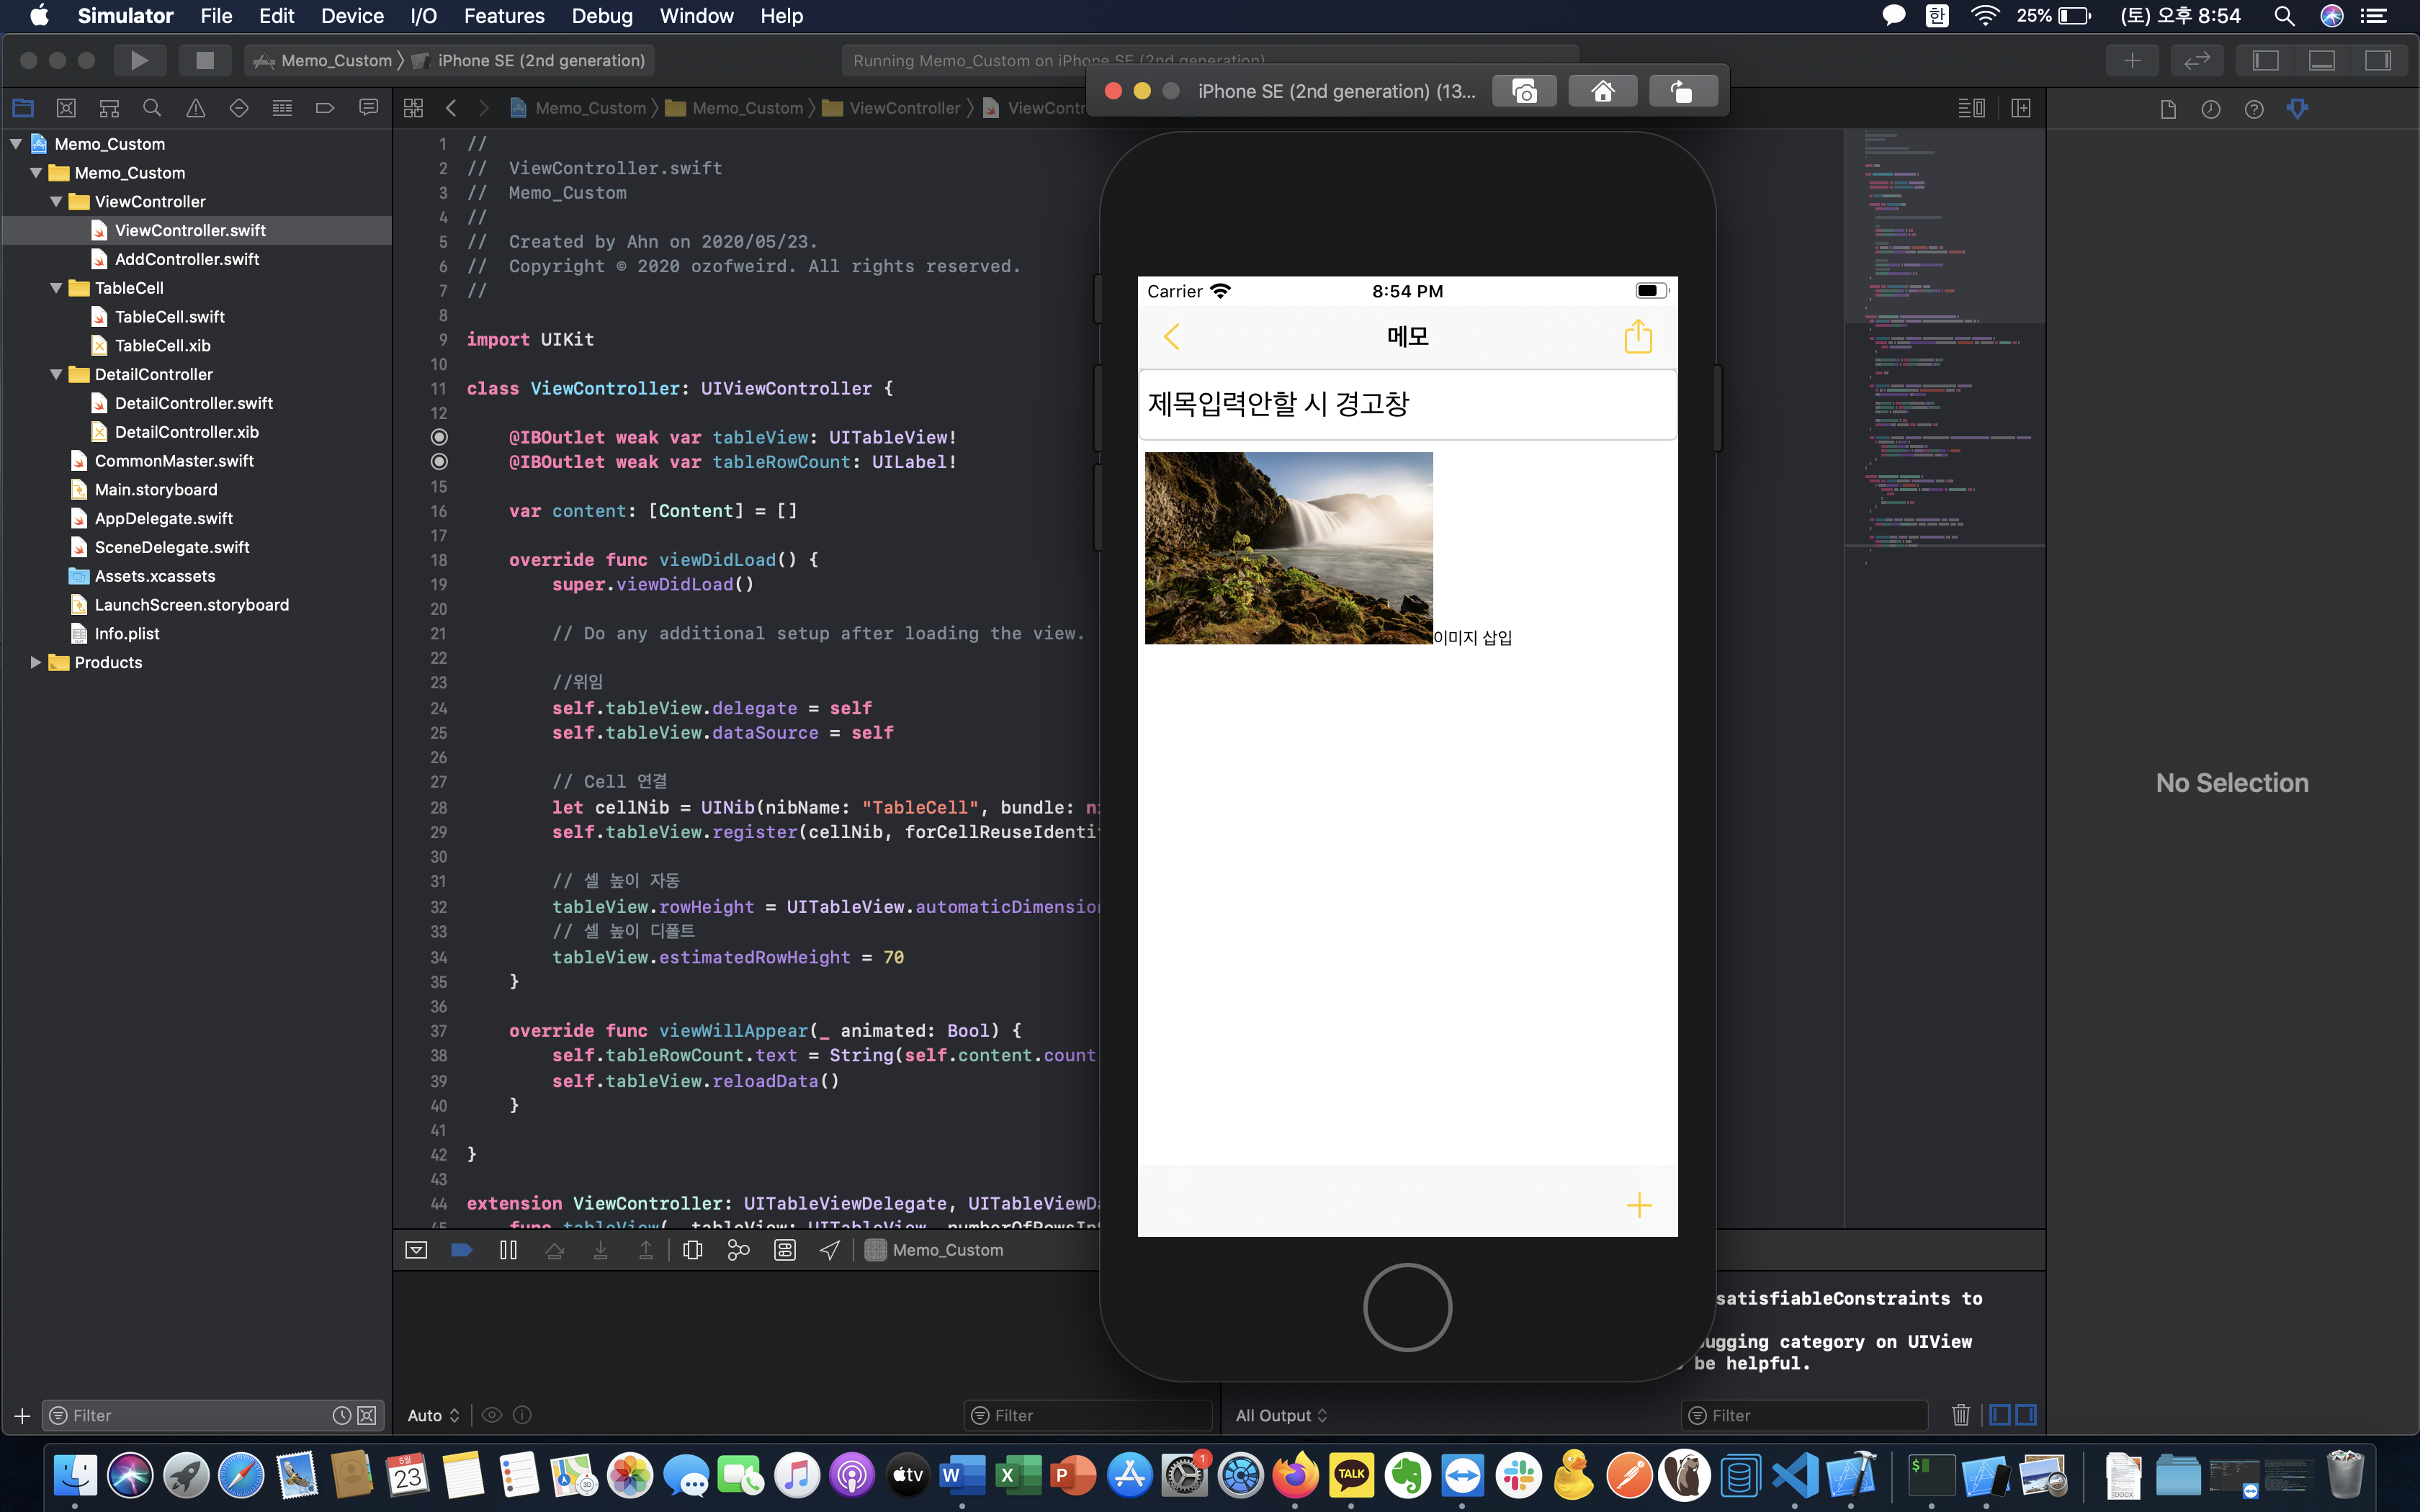
Task: Click the Xcode Run play button
Action: (139, 60)
